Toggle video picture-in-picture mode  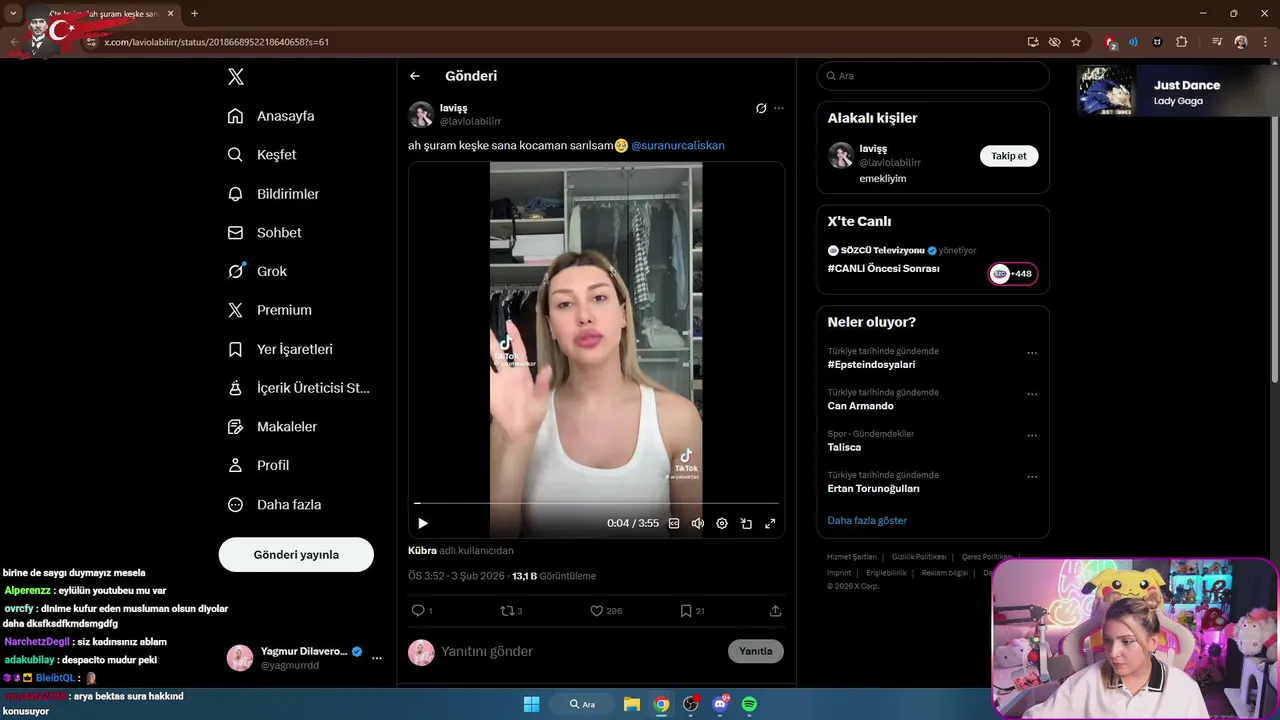pos(746,523)
